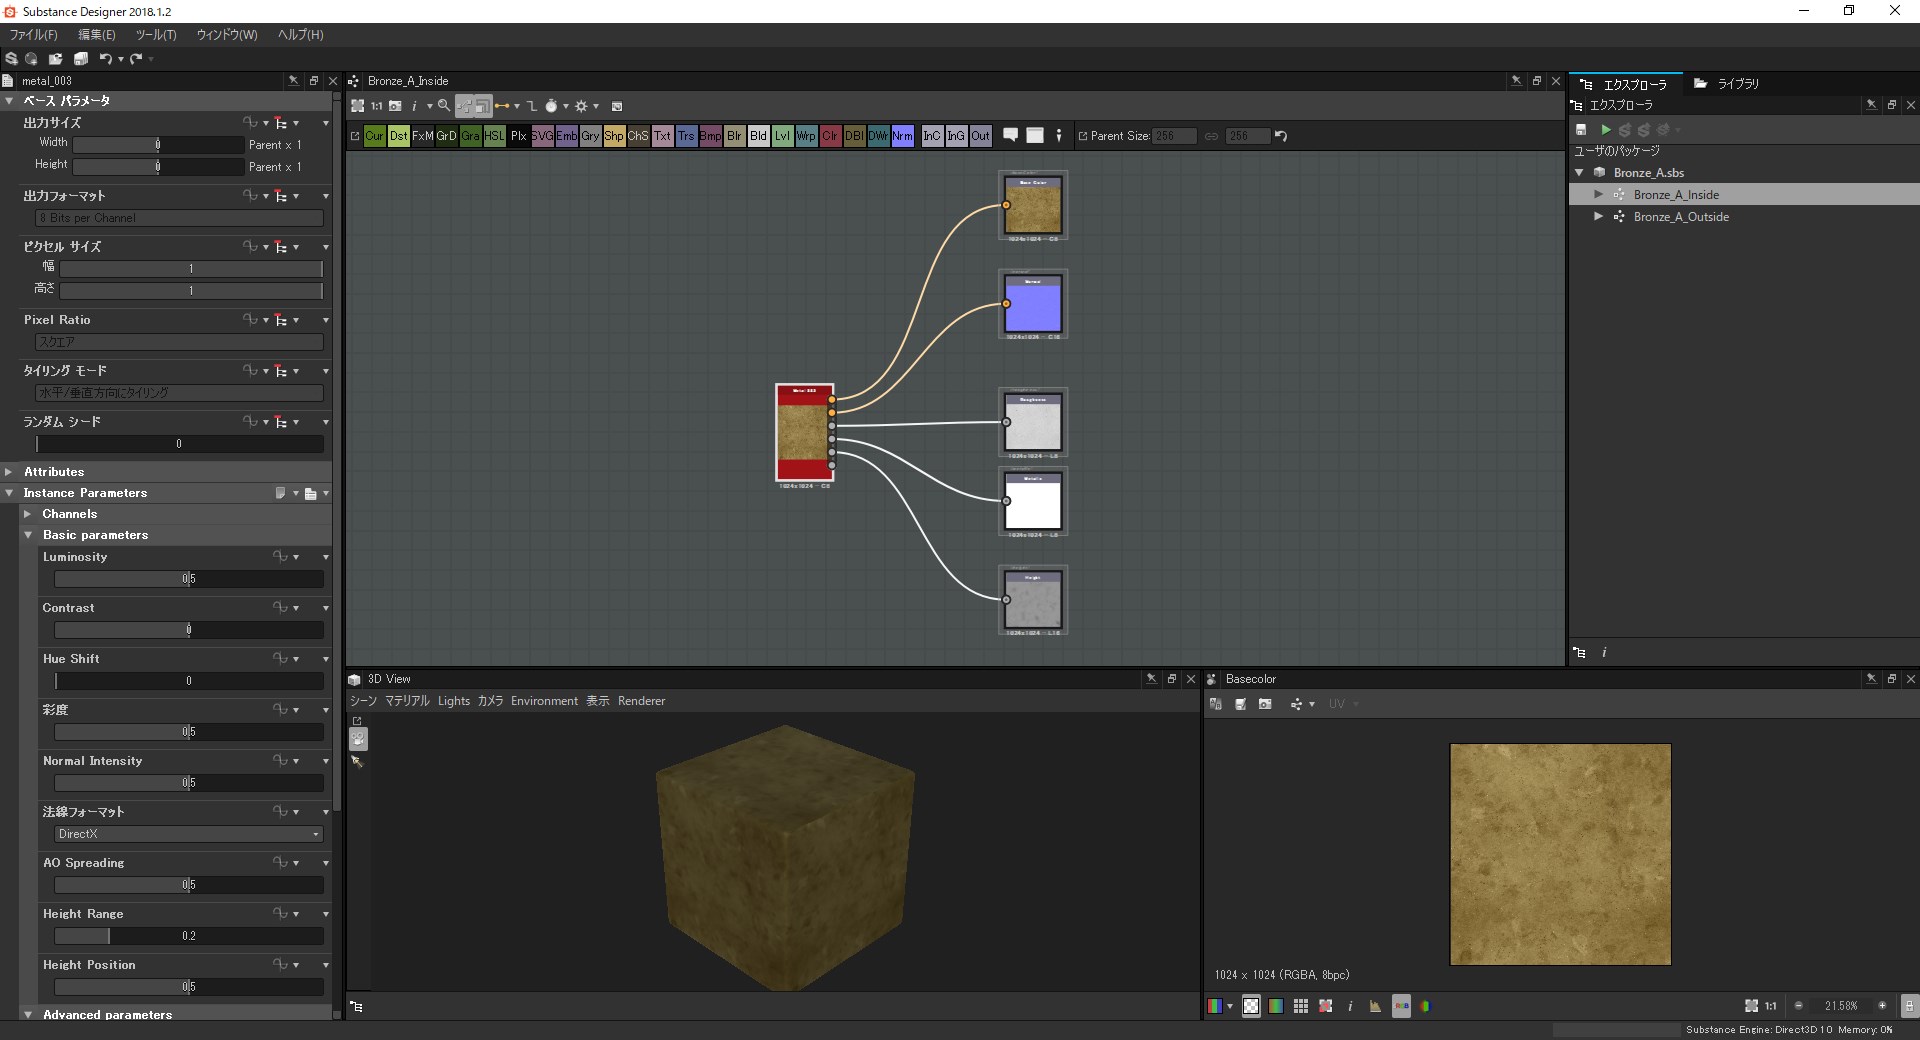Click the Luminosity slider
The width and height of the screenshot is (1920, 1040).
189,579
